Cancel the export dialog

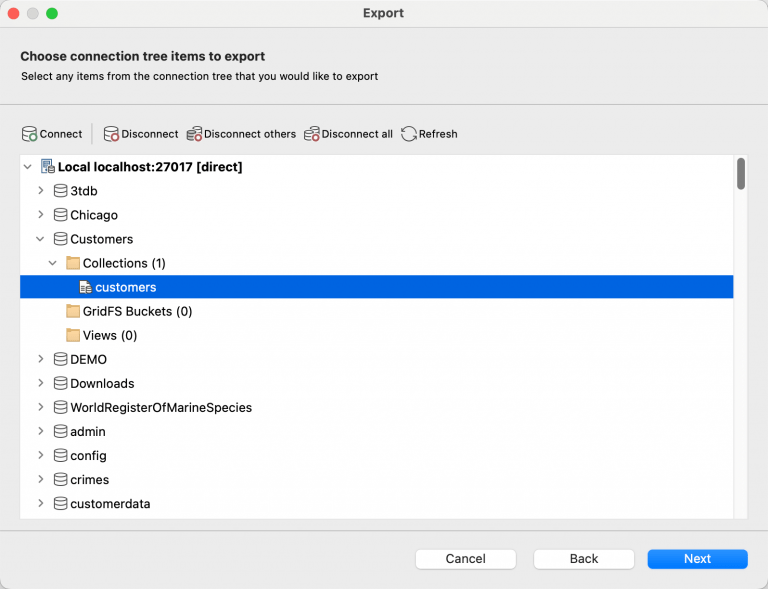click(465, 559)
